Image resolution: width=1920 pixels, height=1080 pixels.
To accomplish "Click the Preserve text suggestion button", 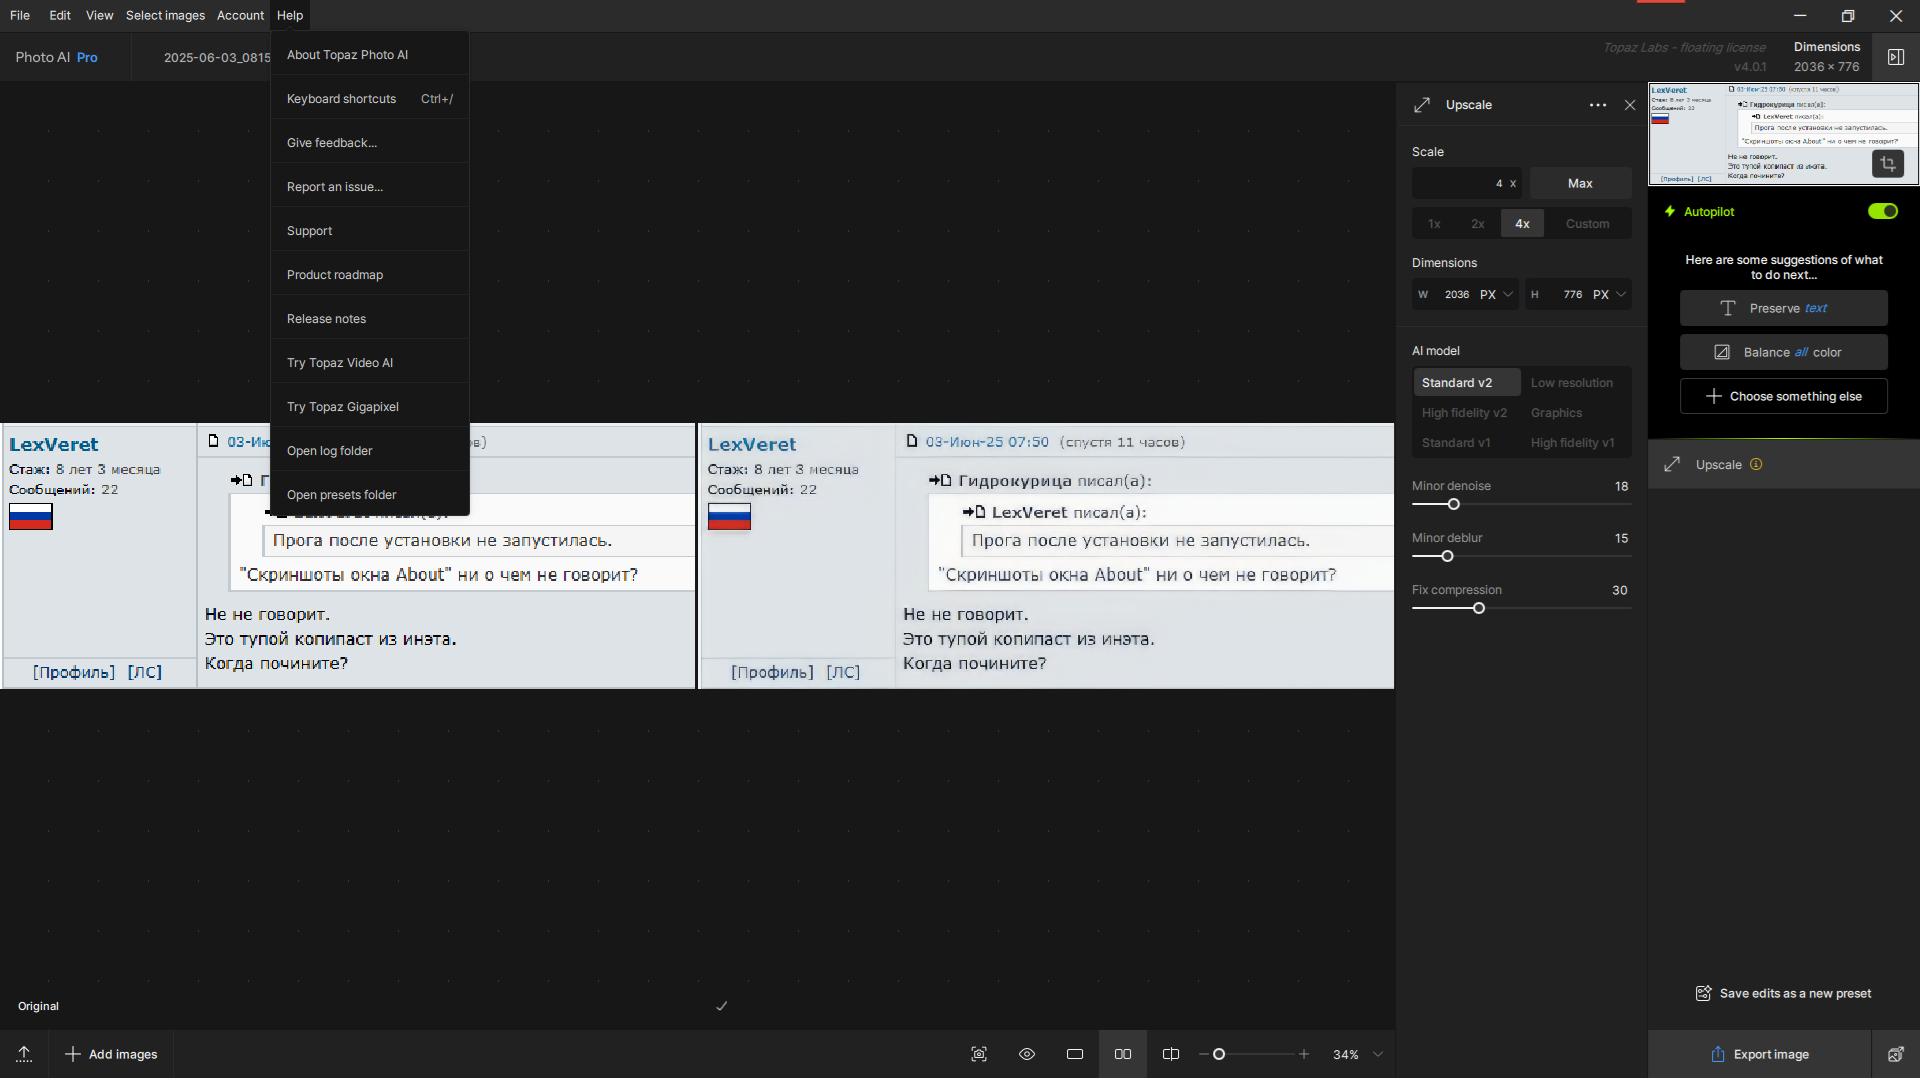I will click(x=1783, y=308).
